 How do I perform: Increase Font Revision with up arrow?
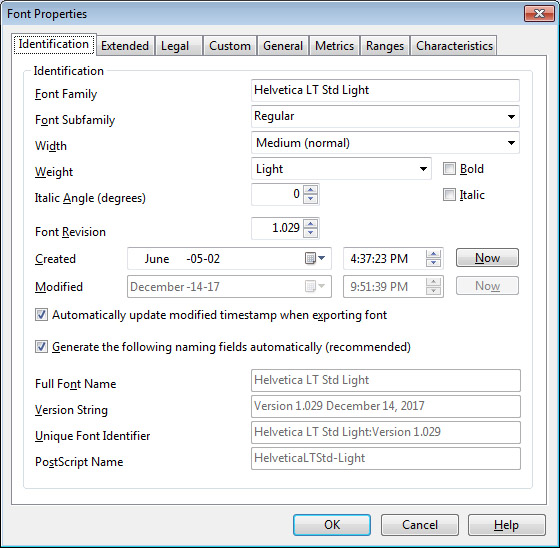click(310, 224)
